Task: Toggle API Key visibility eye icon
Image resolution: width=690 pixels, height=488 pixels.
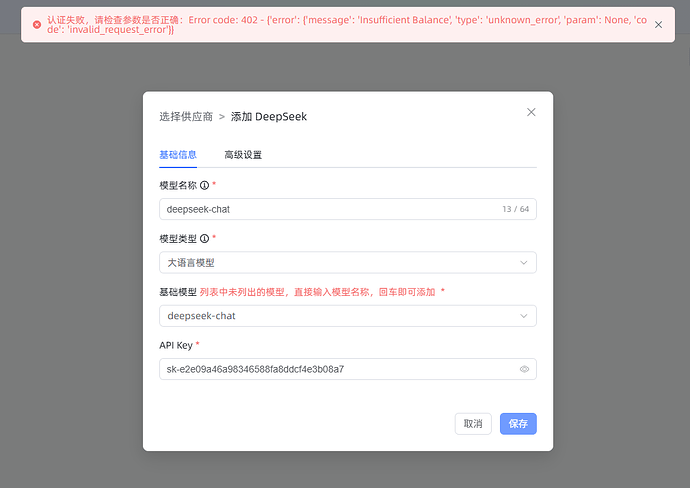Action: 524,369
